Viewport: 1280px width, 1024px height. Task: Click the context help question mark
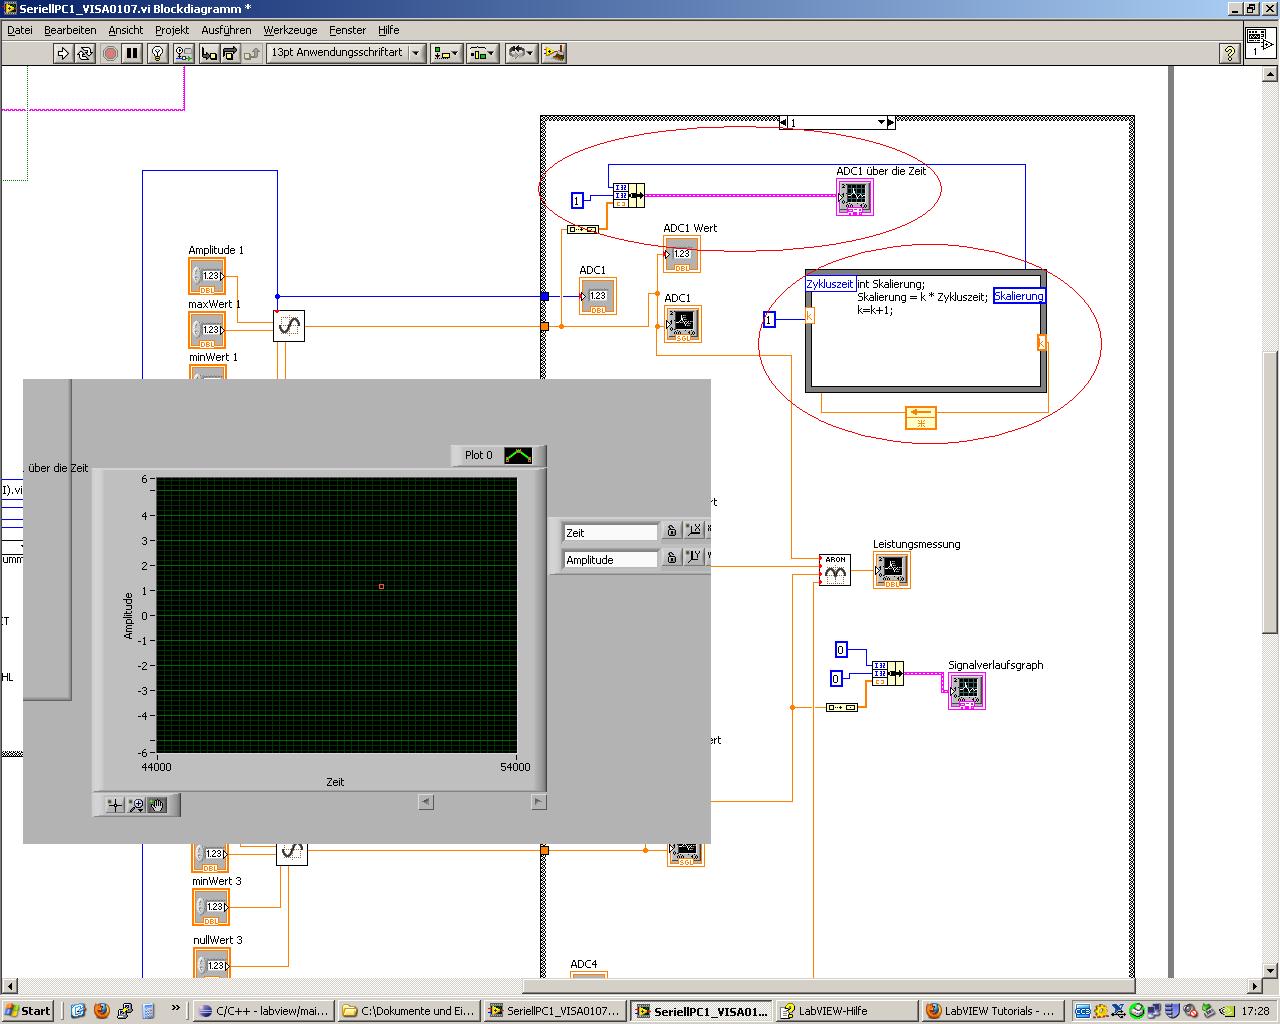[x=1230, y=54]
